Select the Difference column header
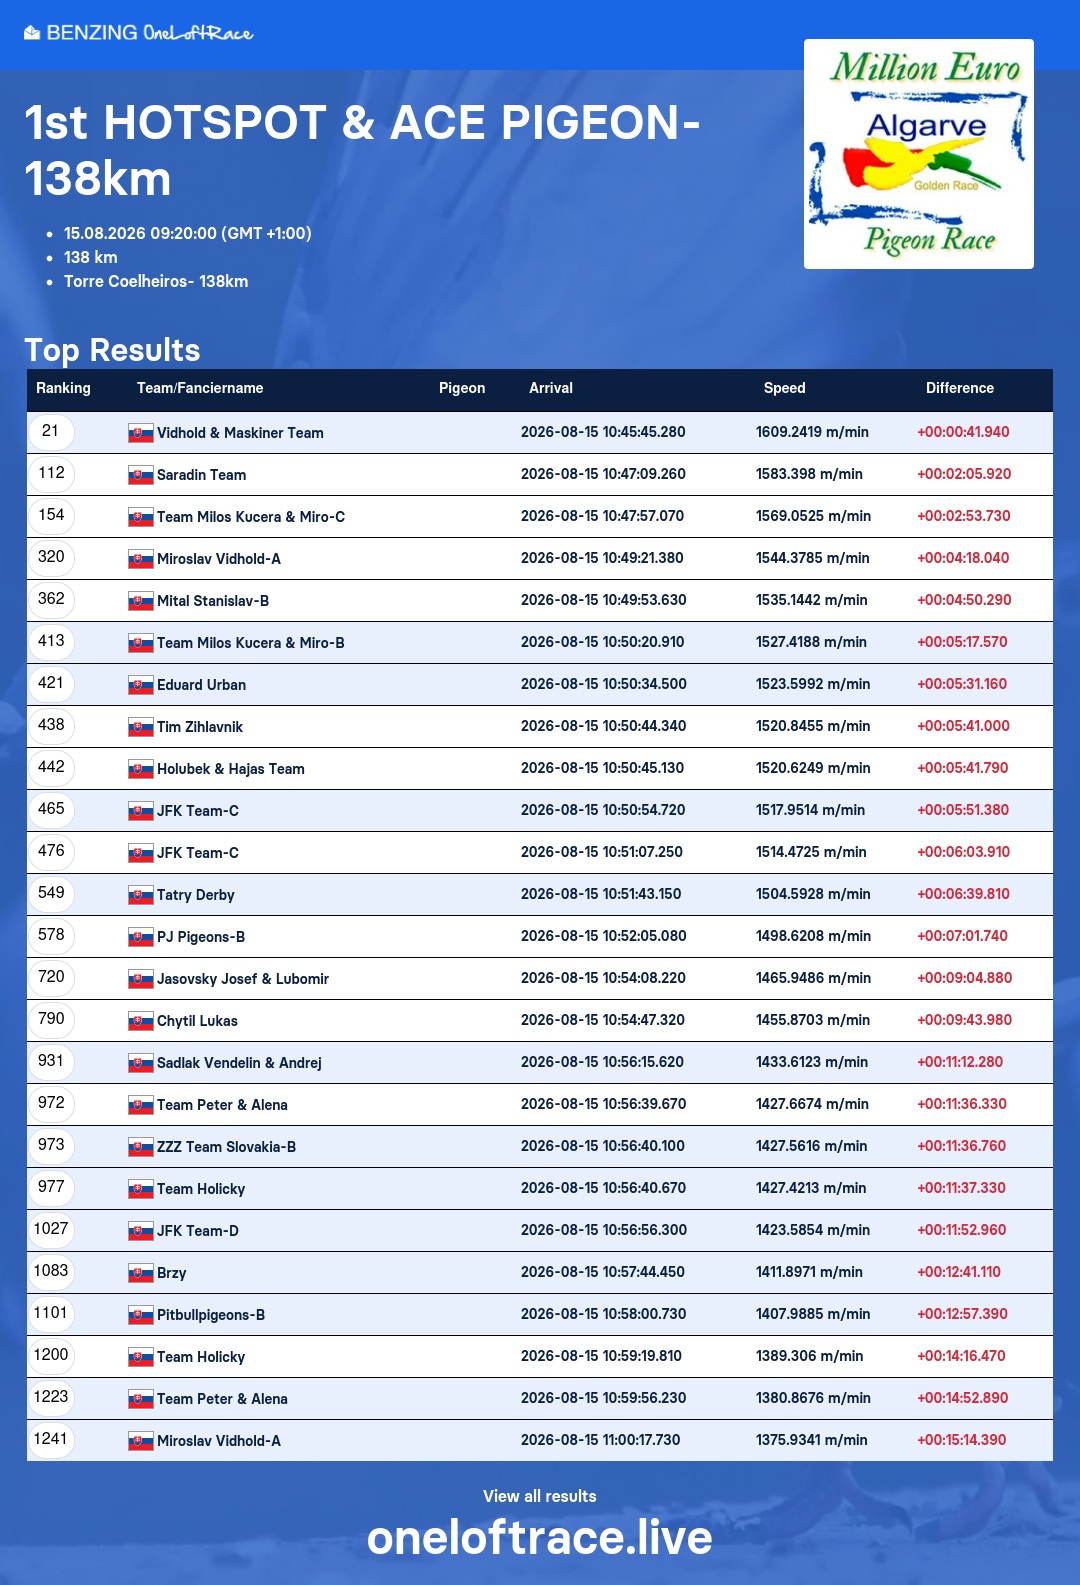1080x1585 pixels. pyautogui.click(x=960, y=388)
